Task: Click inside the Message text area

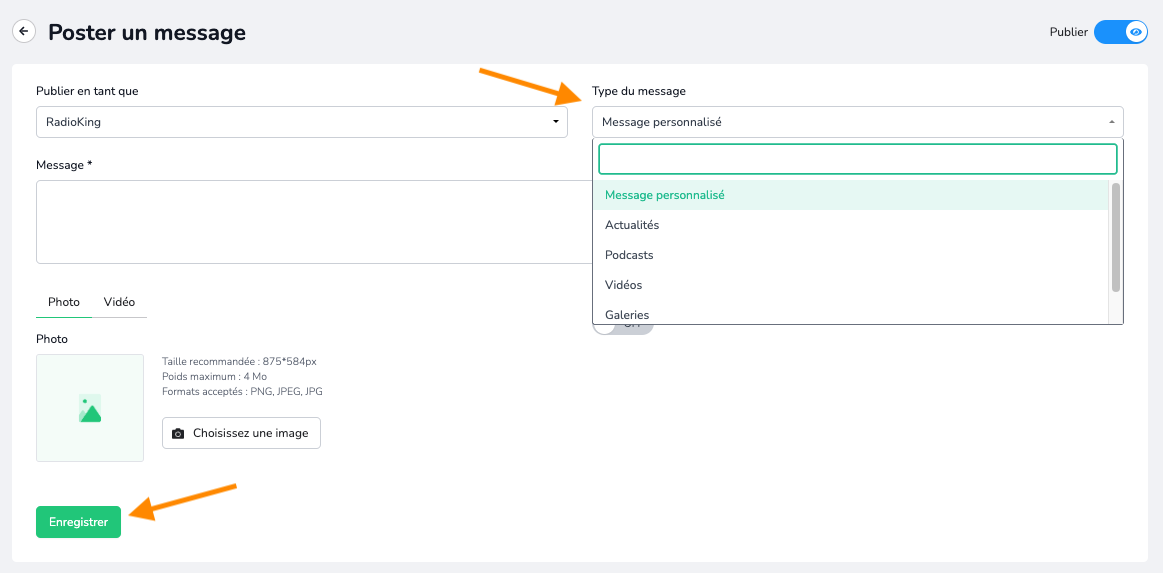Action: [314, 222]
